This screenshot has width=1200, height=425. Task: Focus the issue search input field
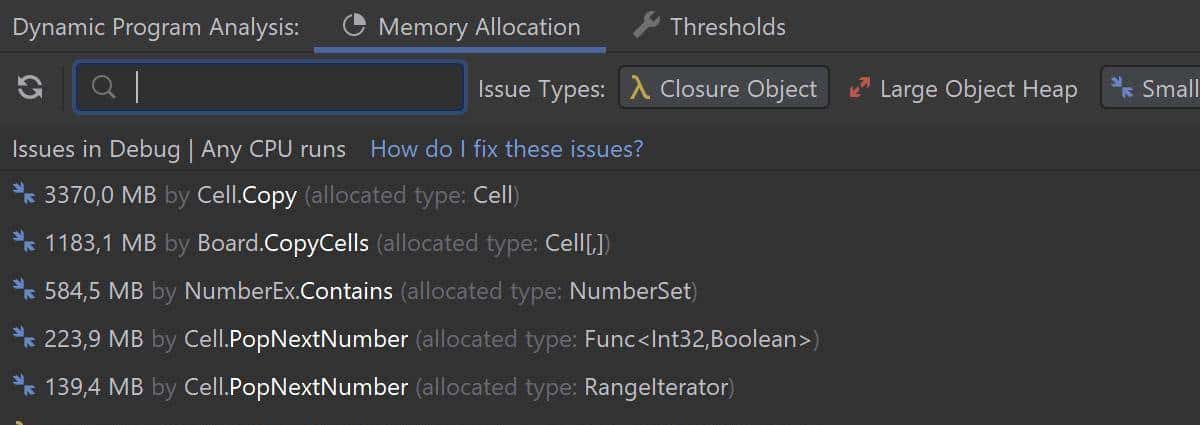coord(290,88)
